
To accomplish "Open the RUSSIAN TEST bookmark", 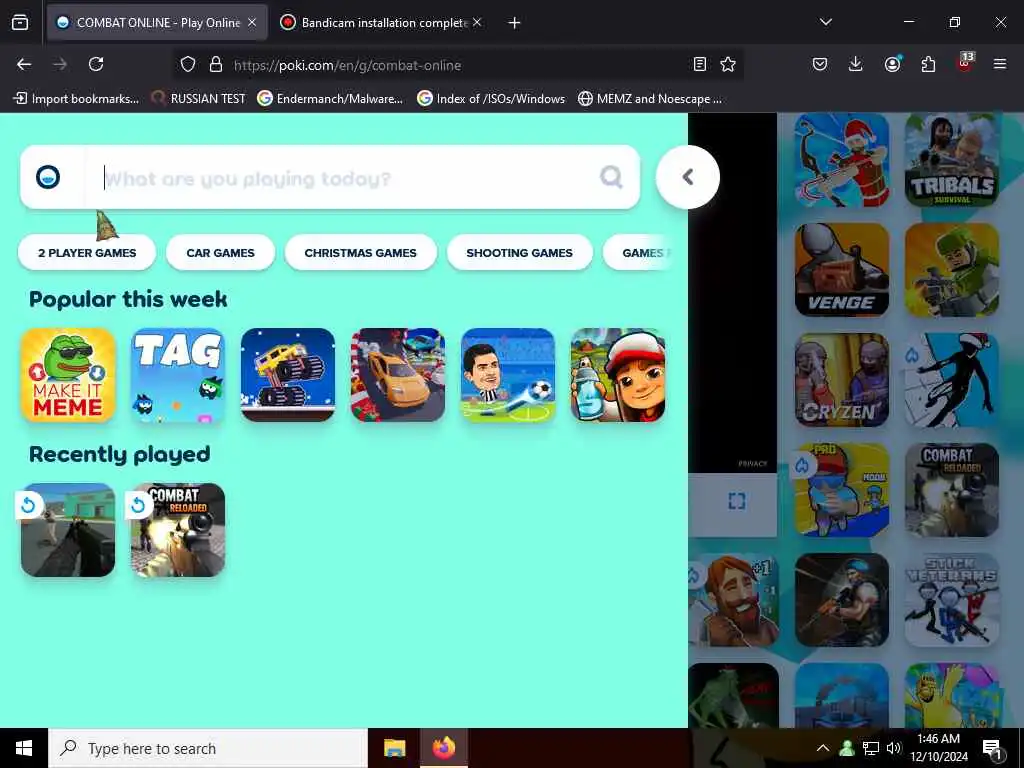I will point(198,99).
